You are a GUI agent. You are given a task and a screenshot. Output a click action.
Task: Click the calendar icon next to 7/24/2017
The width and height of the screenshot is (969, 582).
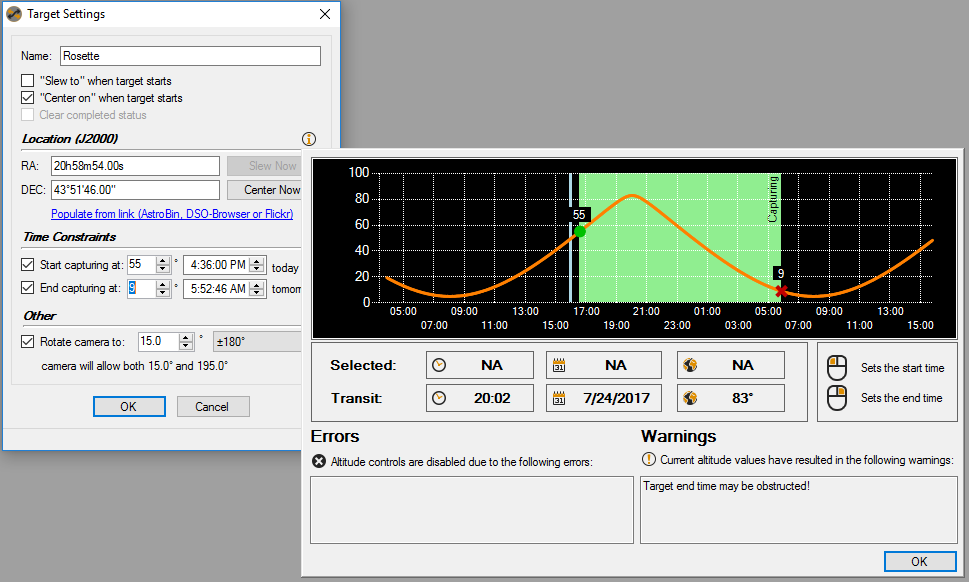559,398
